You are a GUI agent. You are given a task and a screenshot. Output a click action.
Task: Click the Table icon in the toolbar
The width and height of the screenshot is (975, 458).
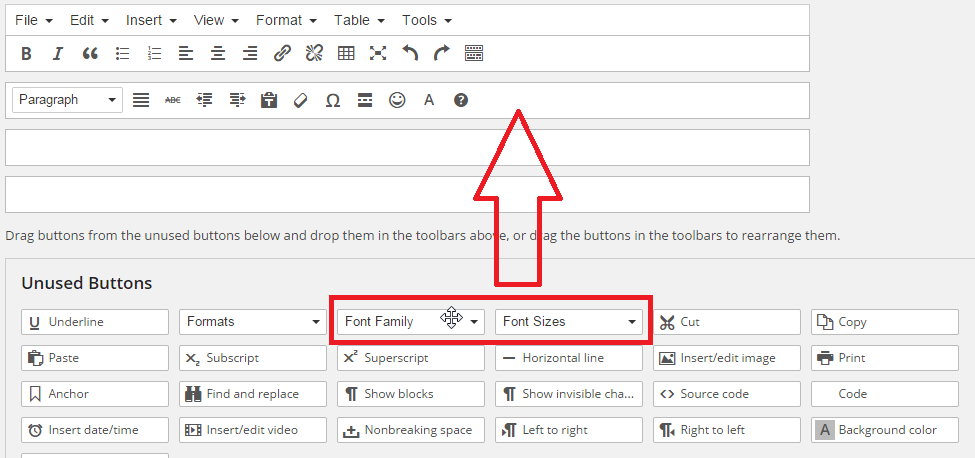click(346, 53)
